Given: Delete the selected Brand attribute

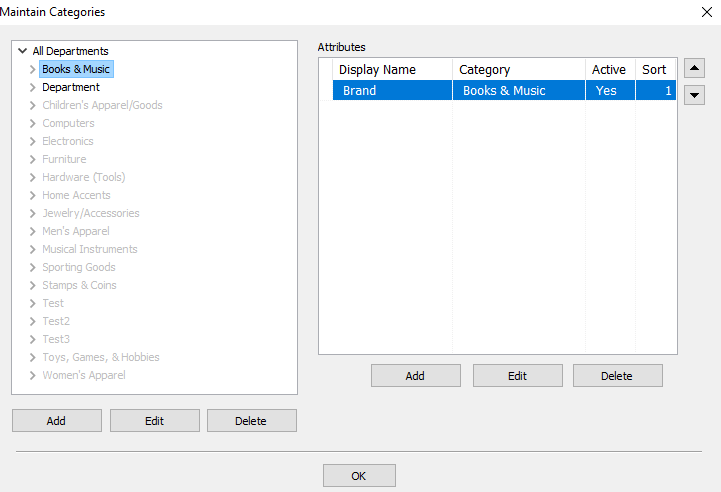Looking at the screenshot, I should click(618, 376).
